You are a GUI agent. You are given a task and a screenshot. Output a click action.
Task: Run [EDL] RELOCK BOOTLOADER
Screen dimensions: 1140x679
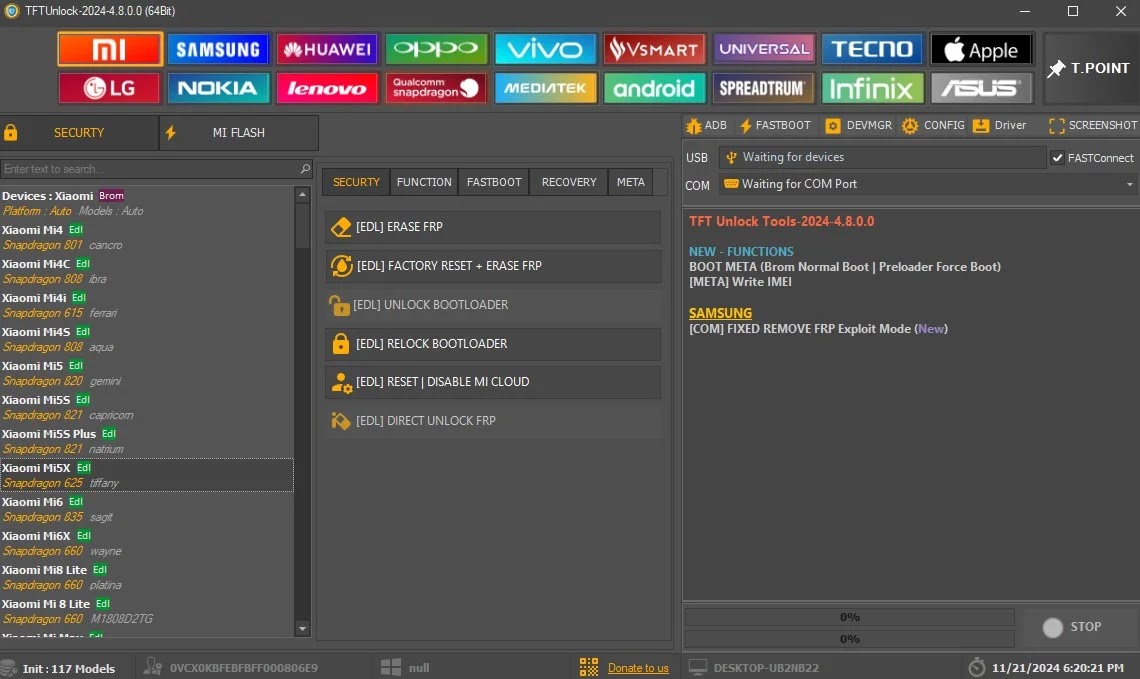pos(493,343)
